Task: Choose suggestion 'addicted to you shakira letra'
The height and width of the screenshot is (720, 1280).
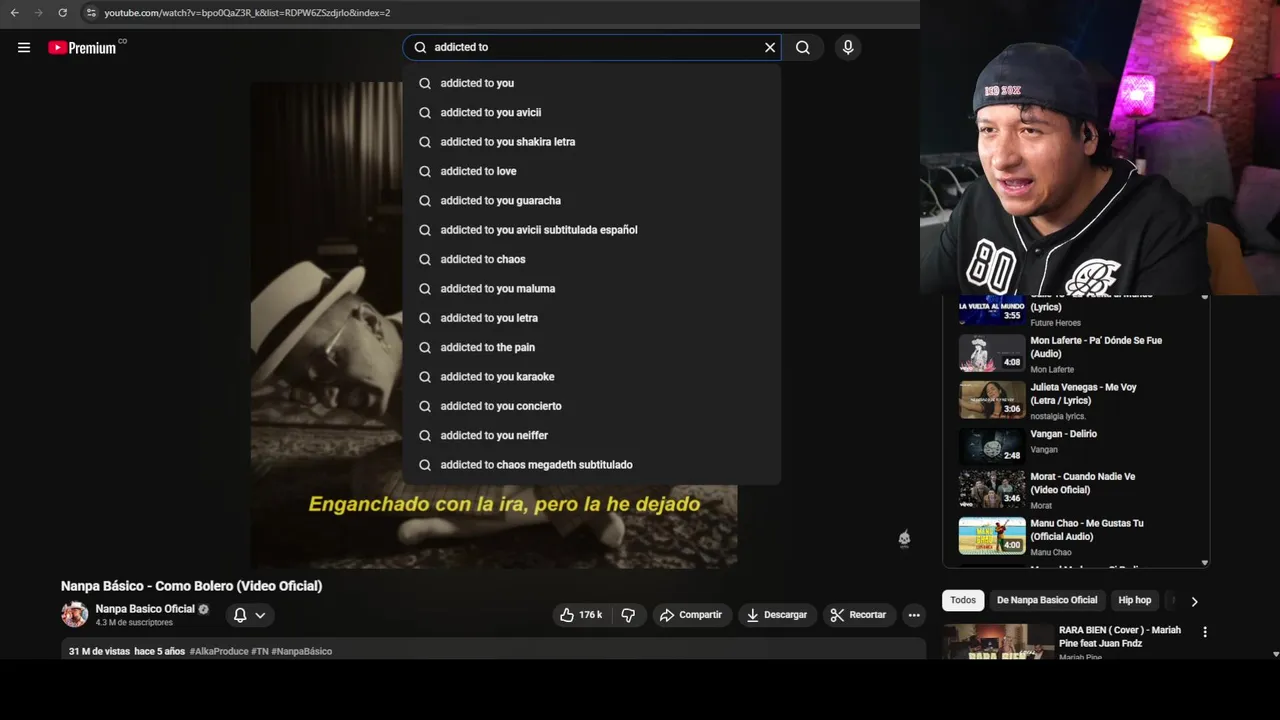Action: click(592, 142)
